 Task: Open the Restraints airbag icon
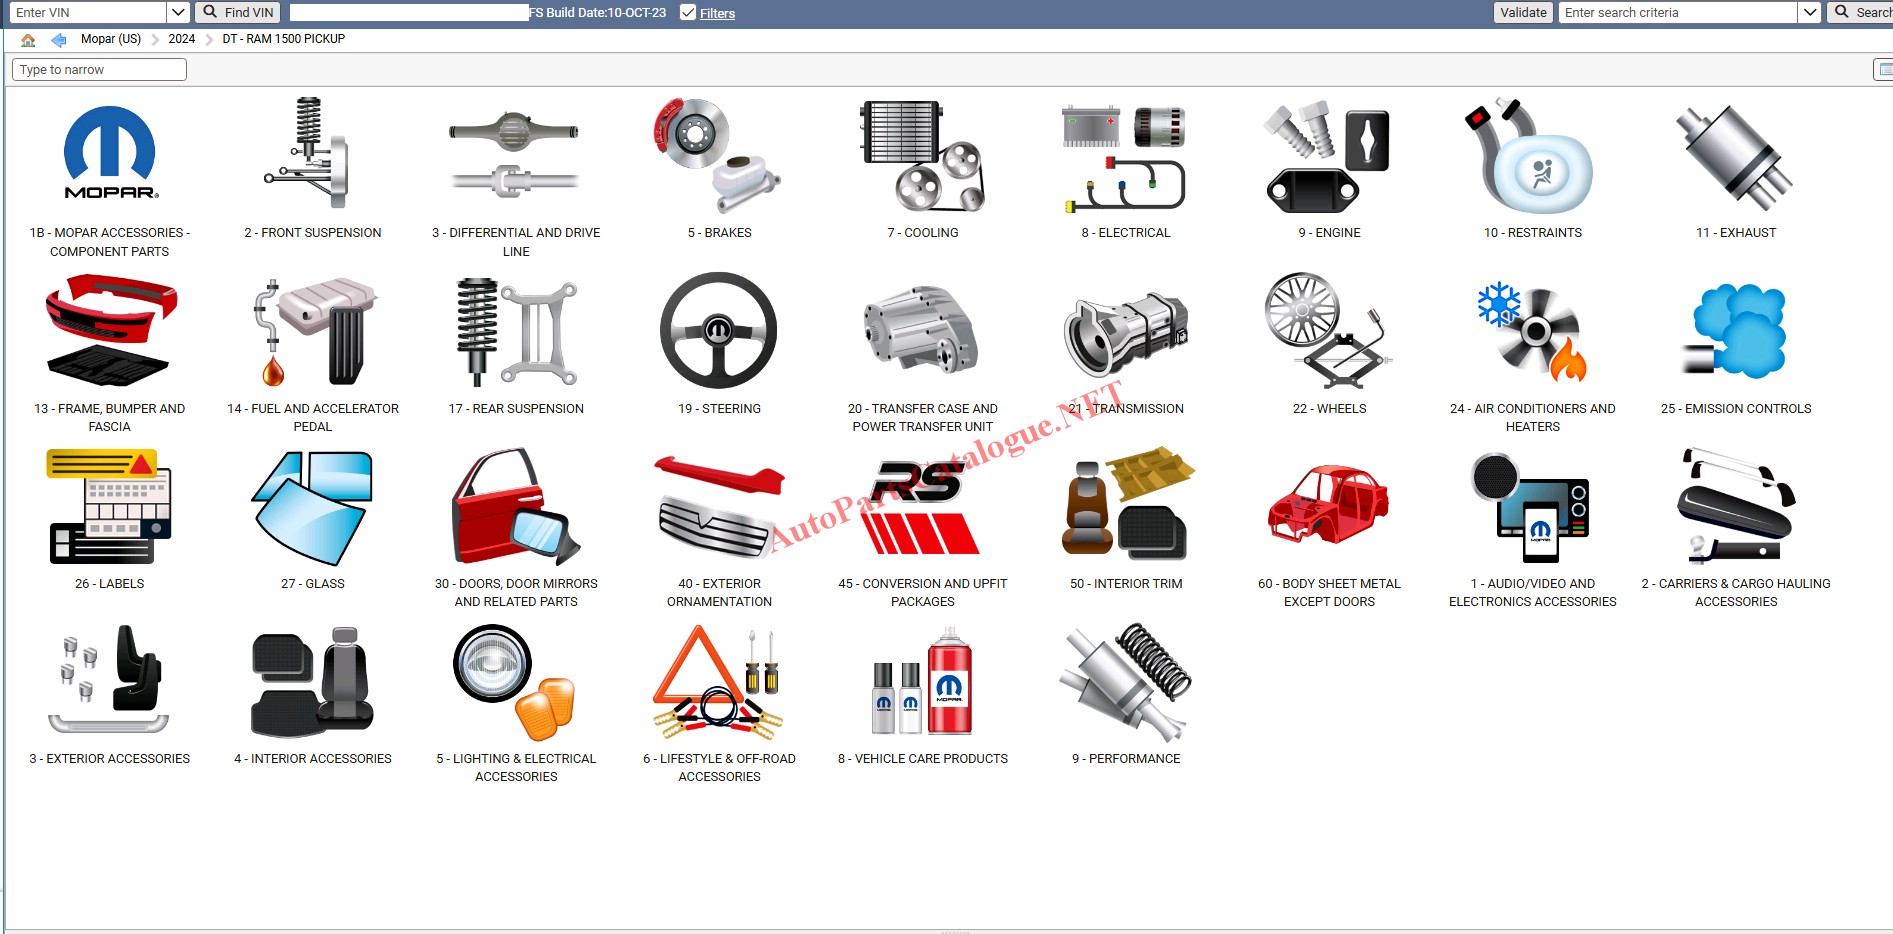tap(1531, 155)
